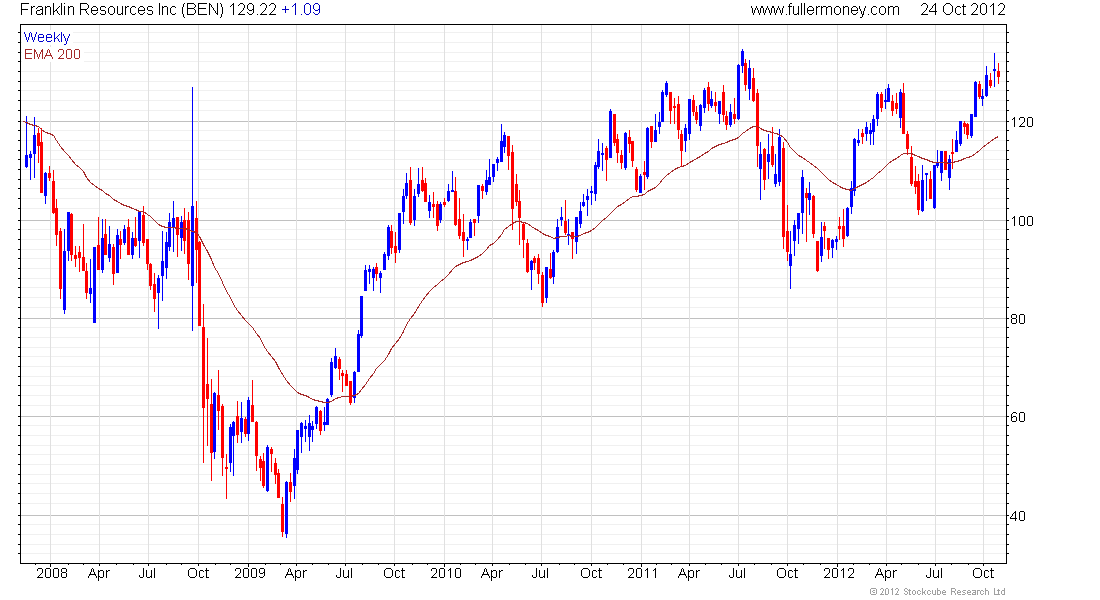The image size is (1100, 600).
Task: Click the 120 price axis label
Action: coord(1021,122)
